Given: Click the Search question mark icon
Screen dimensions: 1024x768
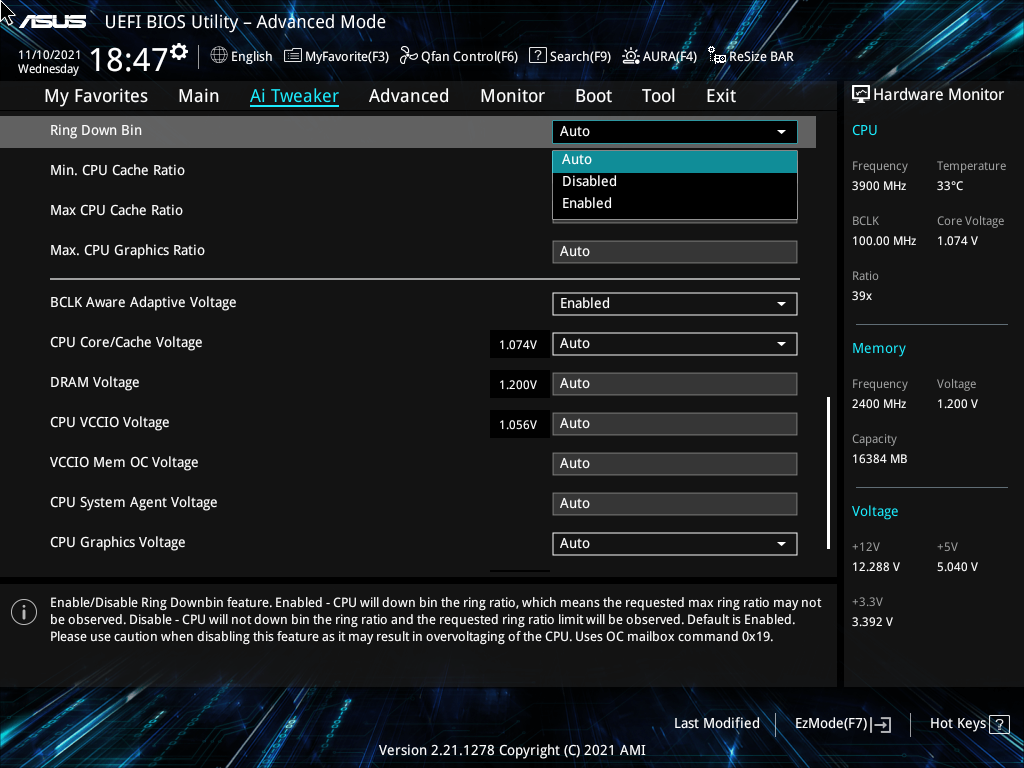Looking at the screenshot, I should click(x=537, y=56).
